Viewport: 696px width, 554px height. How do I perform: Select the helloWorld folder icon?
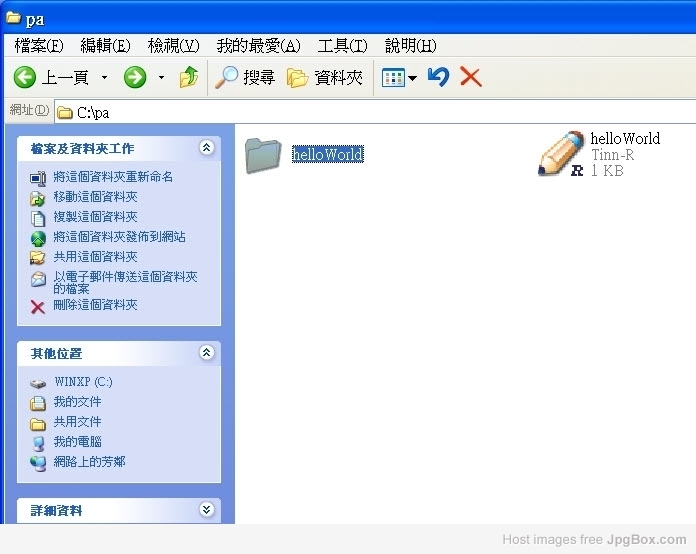click(263, 155)
